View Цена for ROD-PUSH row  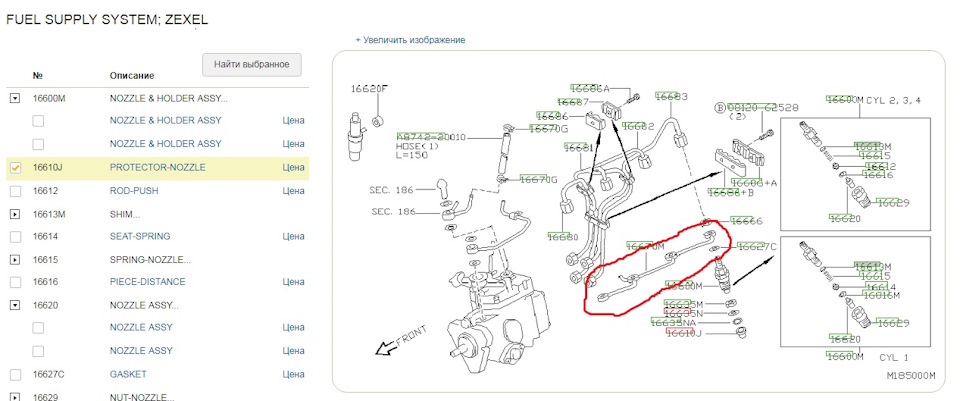click(x=293, y=191)
